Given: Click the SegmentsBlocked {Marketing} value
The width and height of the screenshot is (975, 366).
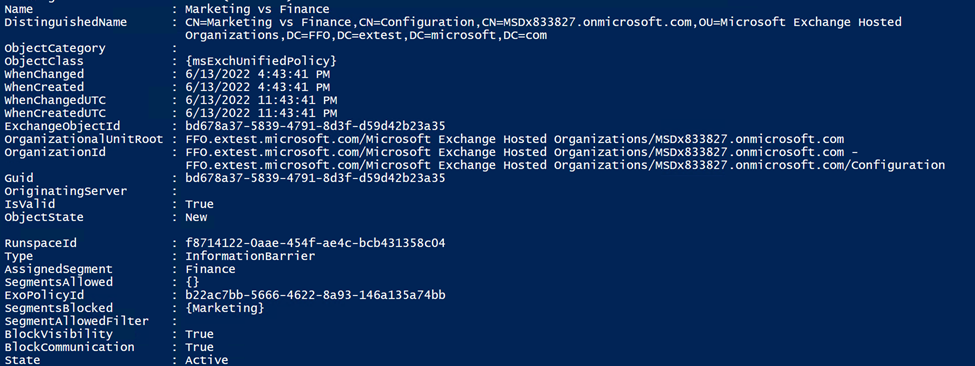Looking at the screenshot, I should coord(224,308).
